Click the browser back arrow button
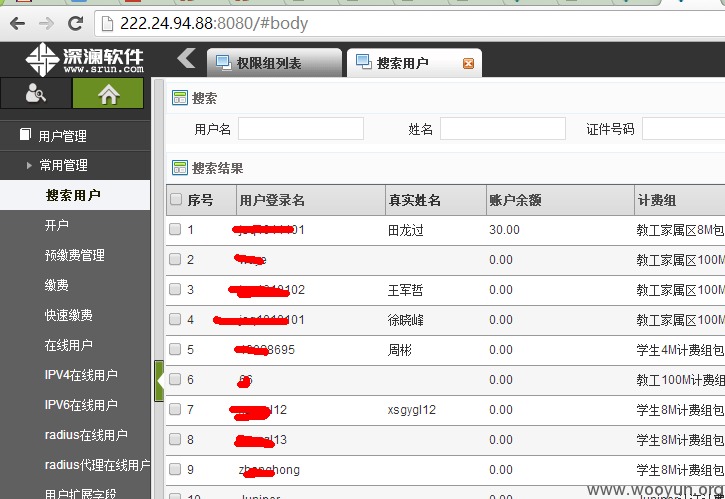725x499 pixels. (x=17, y=22)
